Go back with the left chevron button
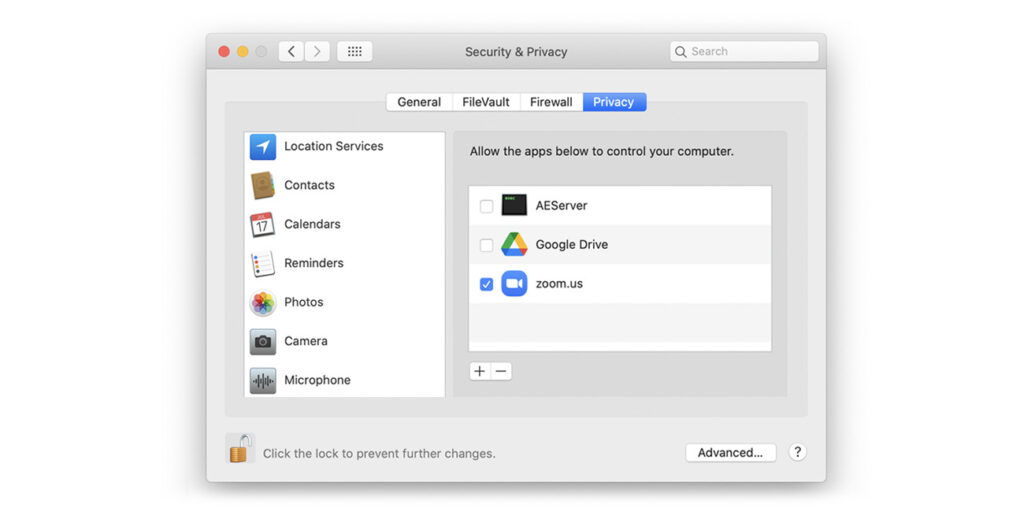This screenshot has height=512, width=1024. coord(291,52)
